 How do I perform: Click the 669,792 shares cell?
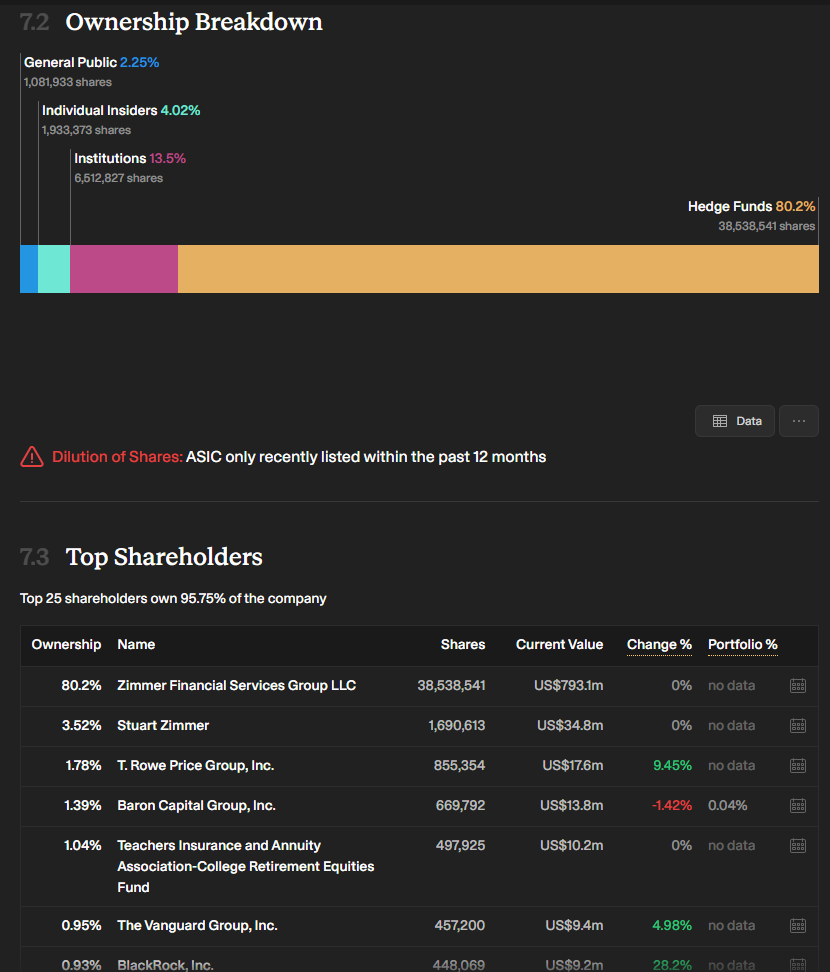(460, 805)
